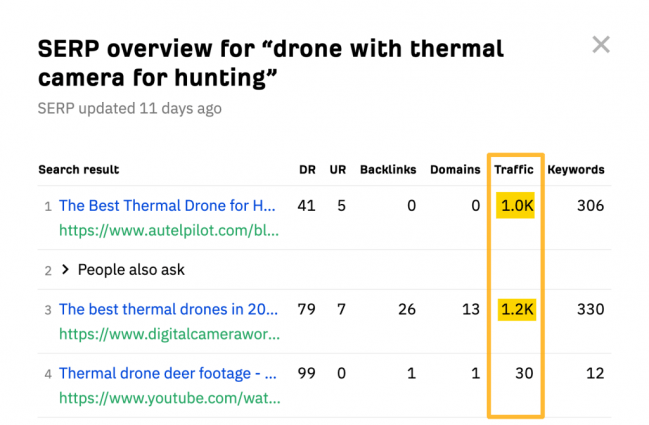This screenshot has height=425, width=649.
Task: Click the highlighted 1.0K traffic value
Action: [x=517, y=205]
